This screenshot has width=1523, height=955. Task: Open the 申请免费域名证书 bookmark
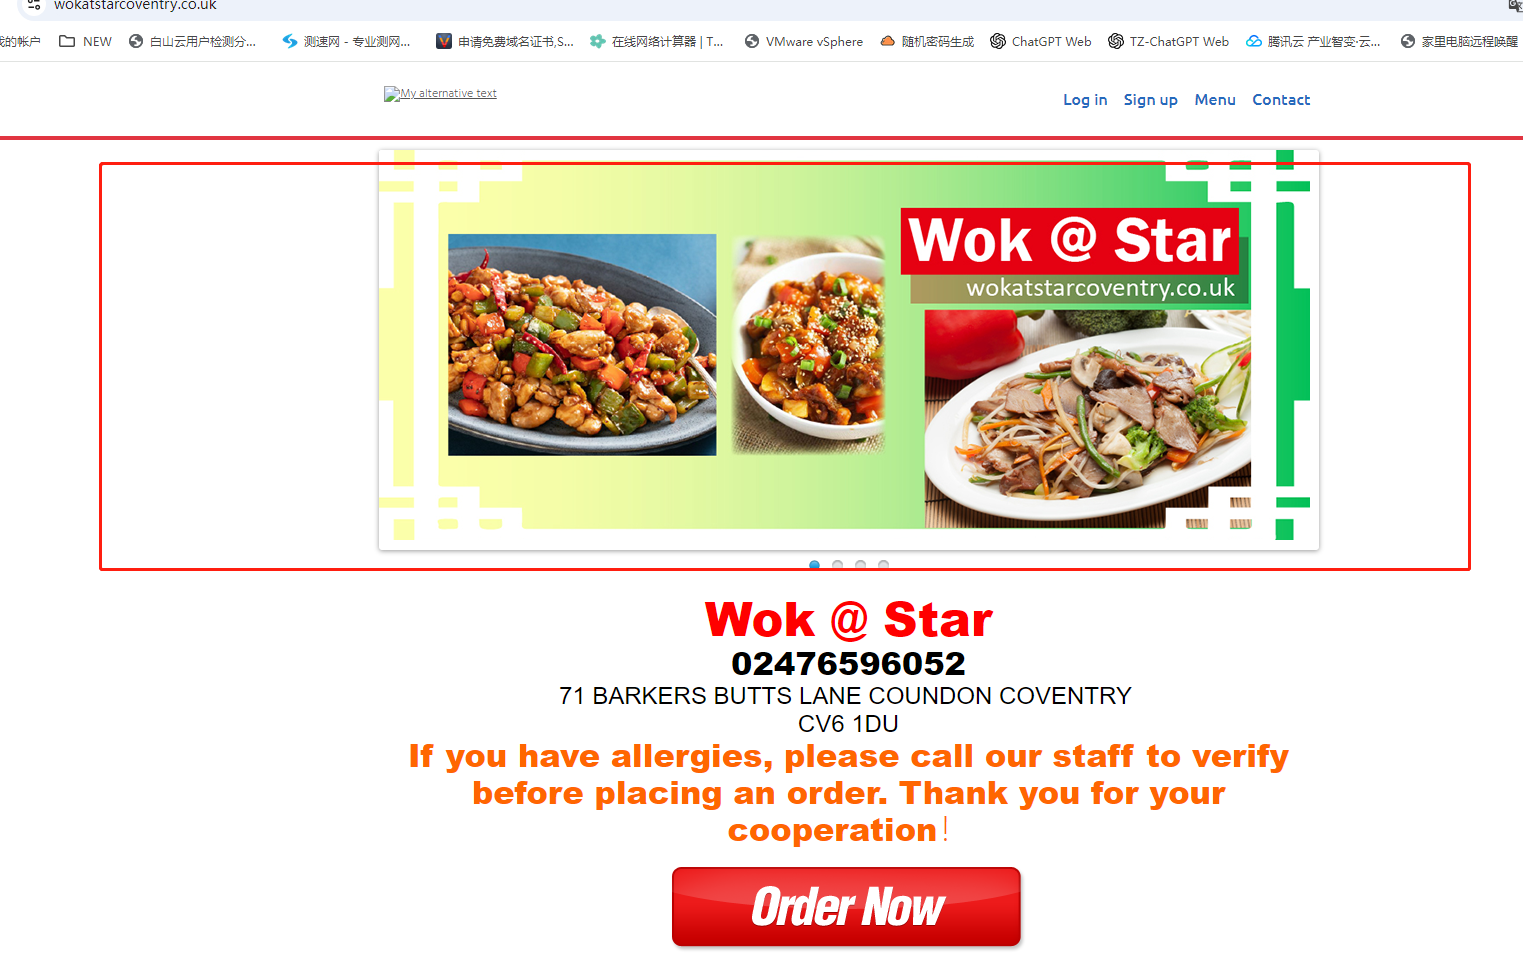click(505, 41)
